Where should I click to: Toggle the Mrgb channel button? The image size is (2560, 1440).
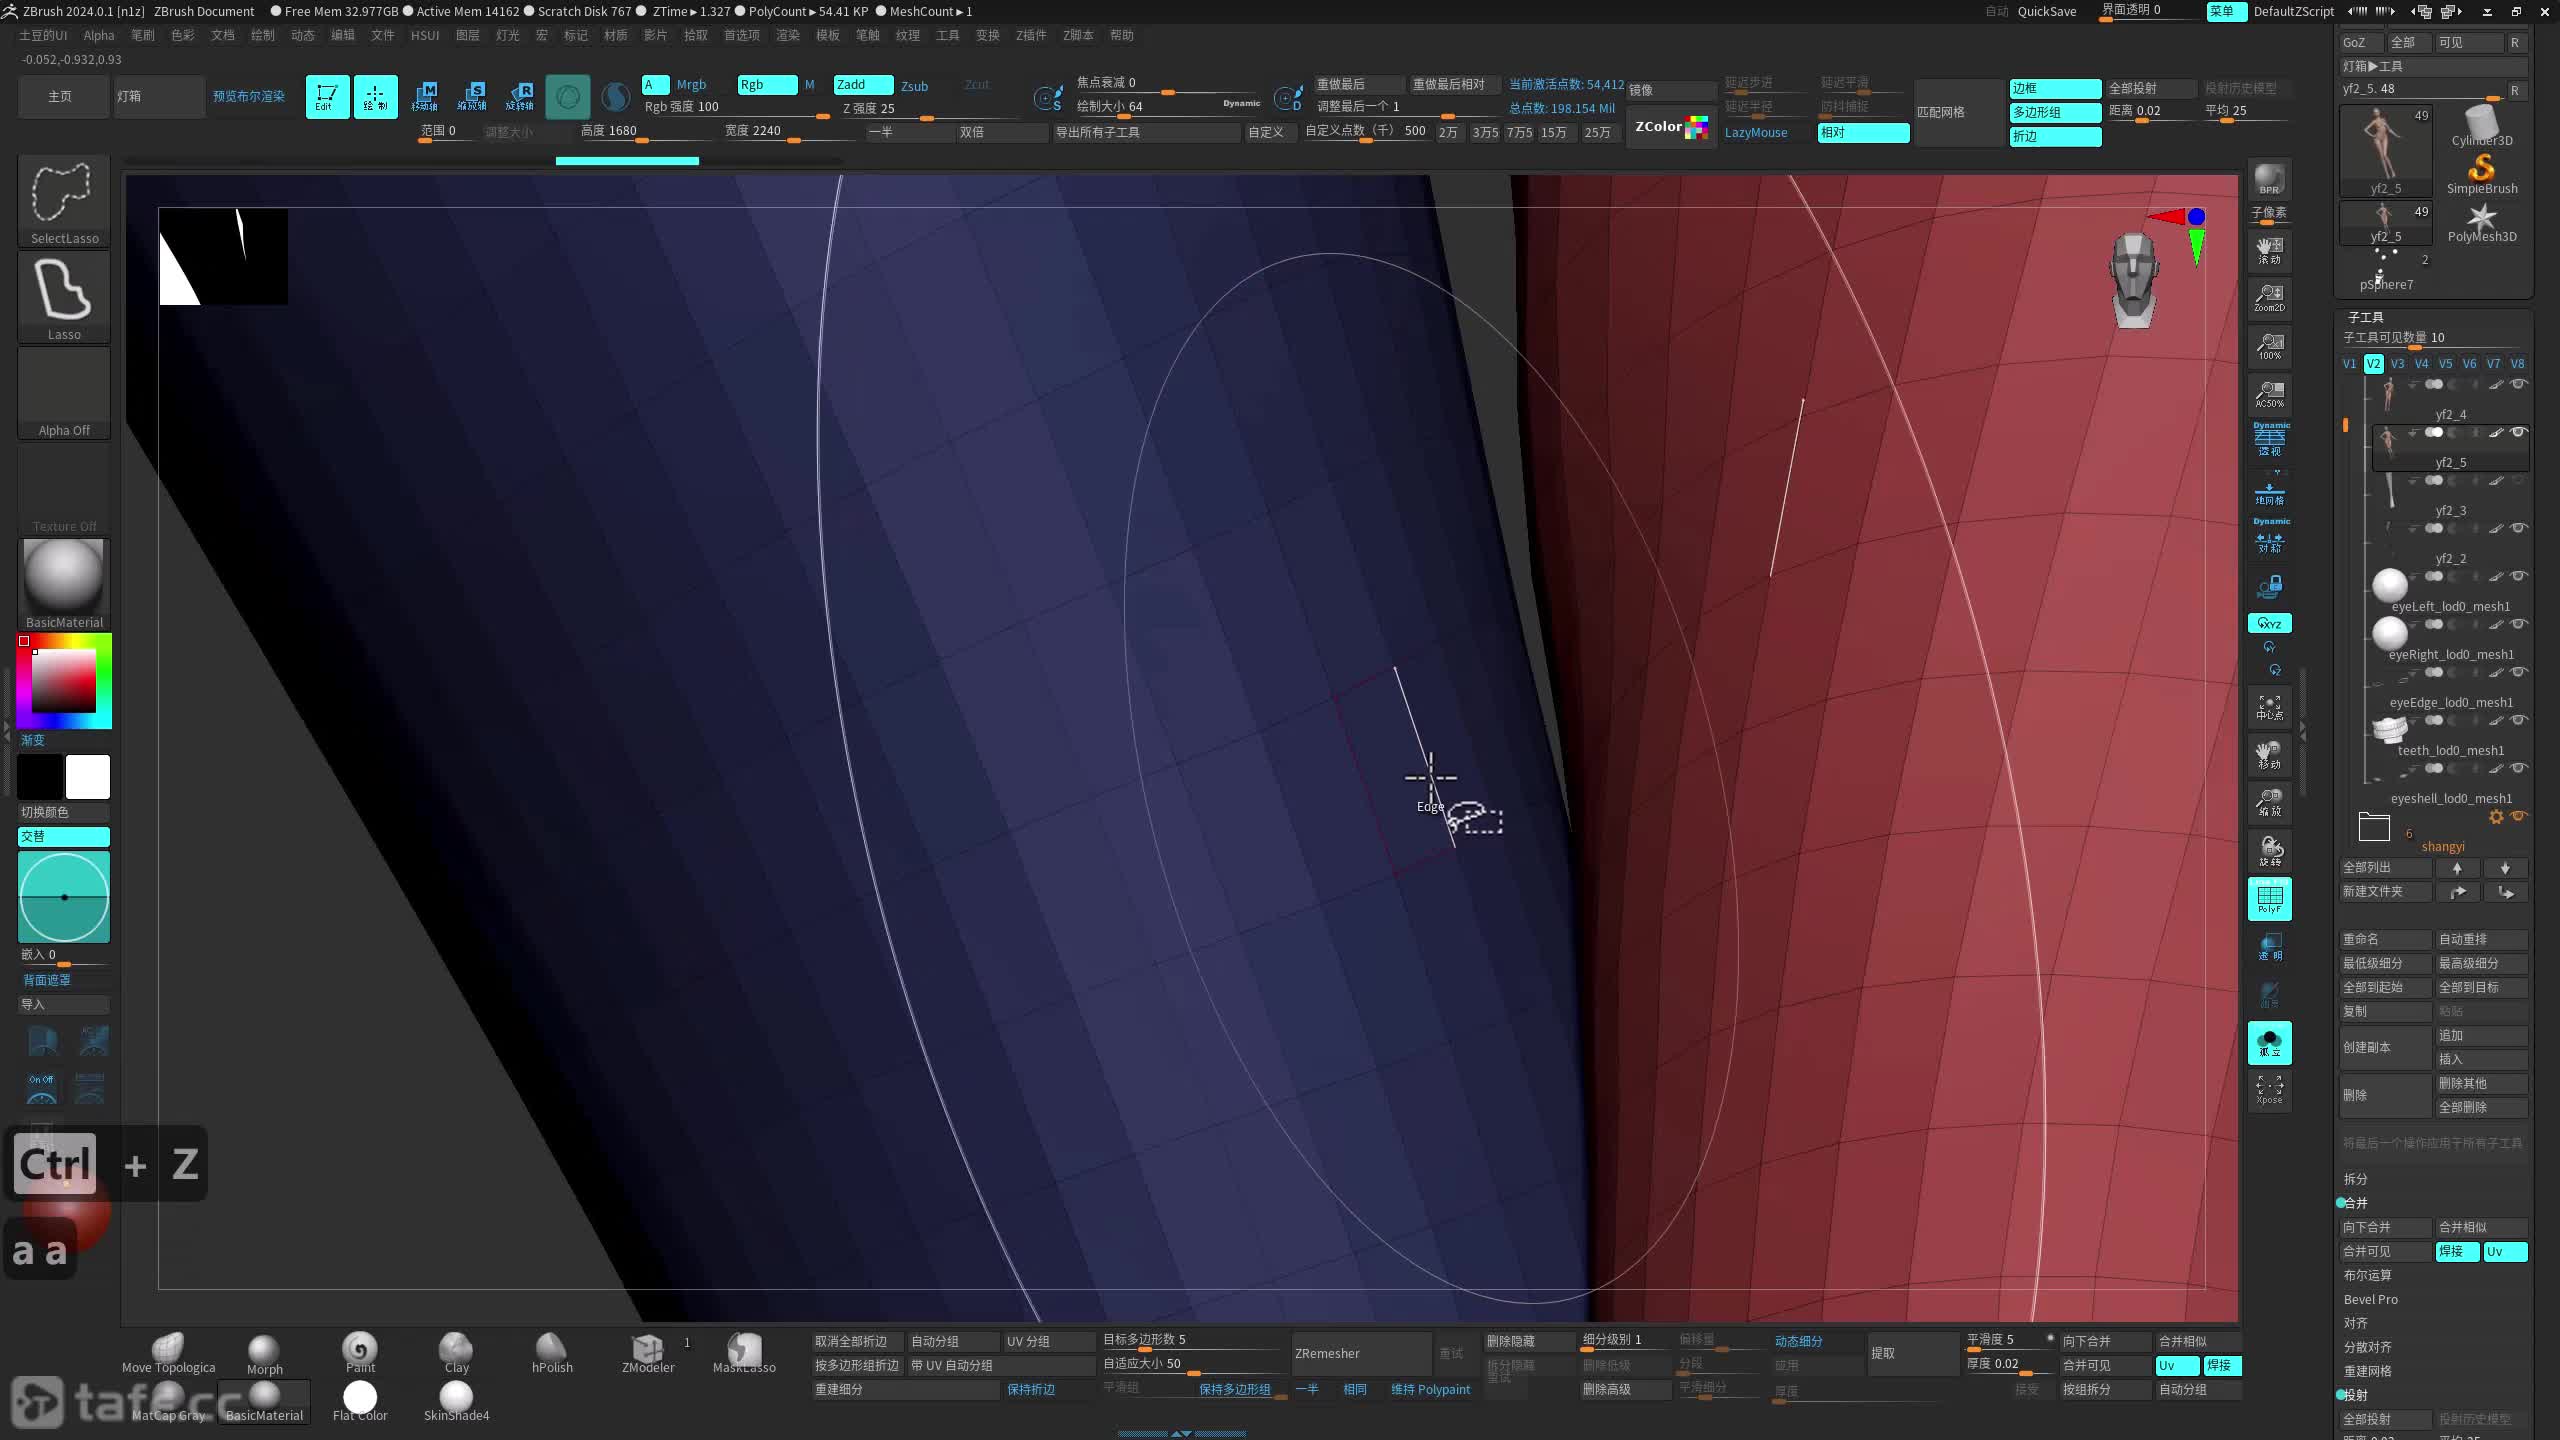691,85
